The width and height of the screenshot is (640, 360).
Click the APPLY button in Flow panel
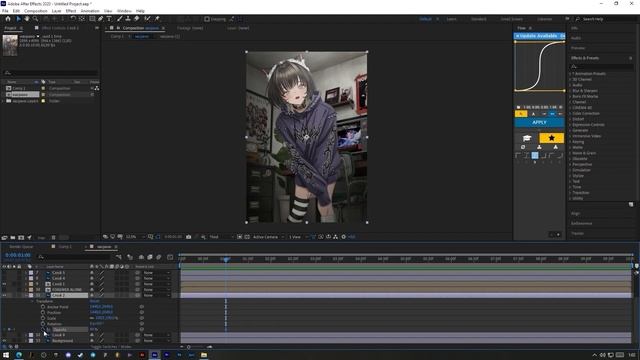tap(539, 122)
